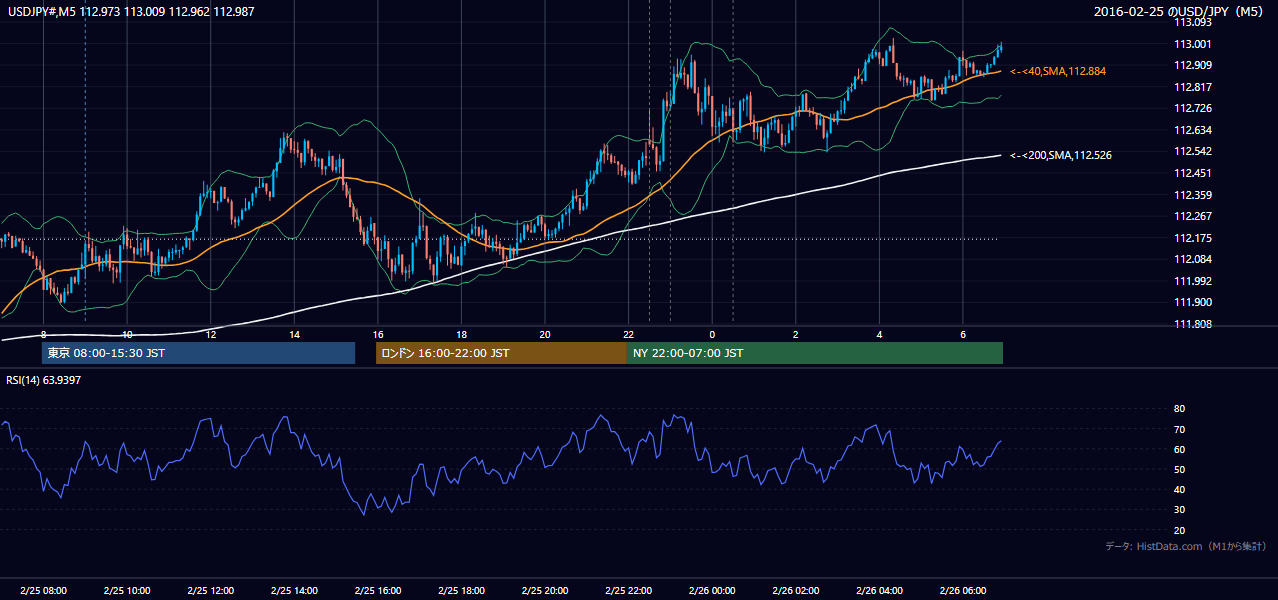The image size is (1278, 600).
Task: Click price axis value 111.992
Action: point(1194,281)
